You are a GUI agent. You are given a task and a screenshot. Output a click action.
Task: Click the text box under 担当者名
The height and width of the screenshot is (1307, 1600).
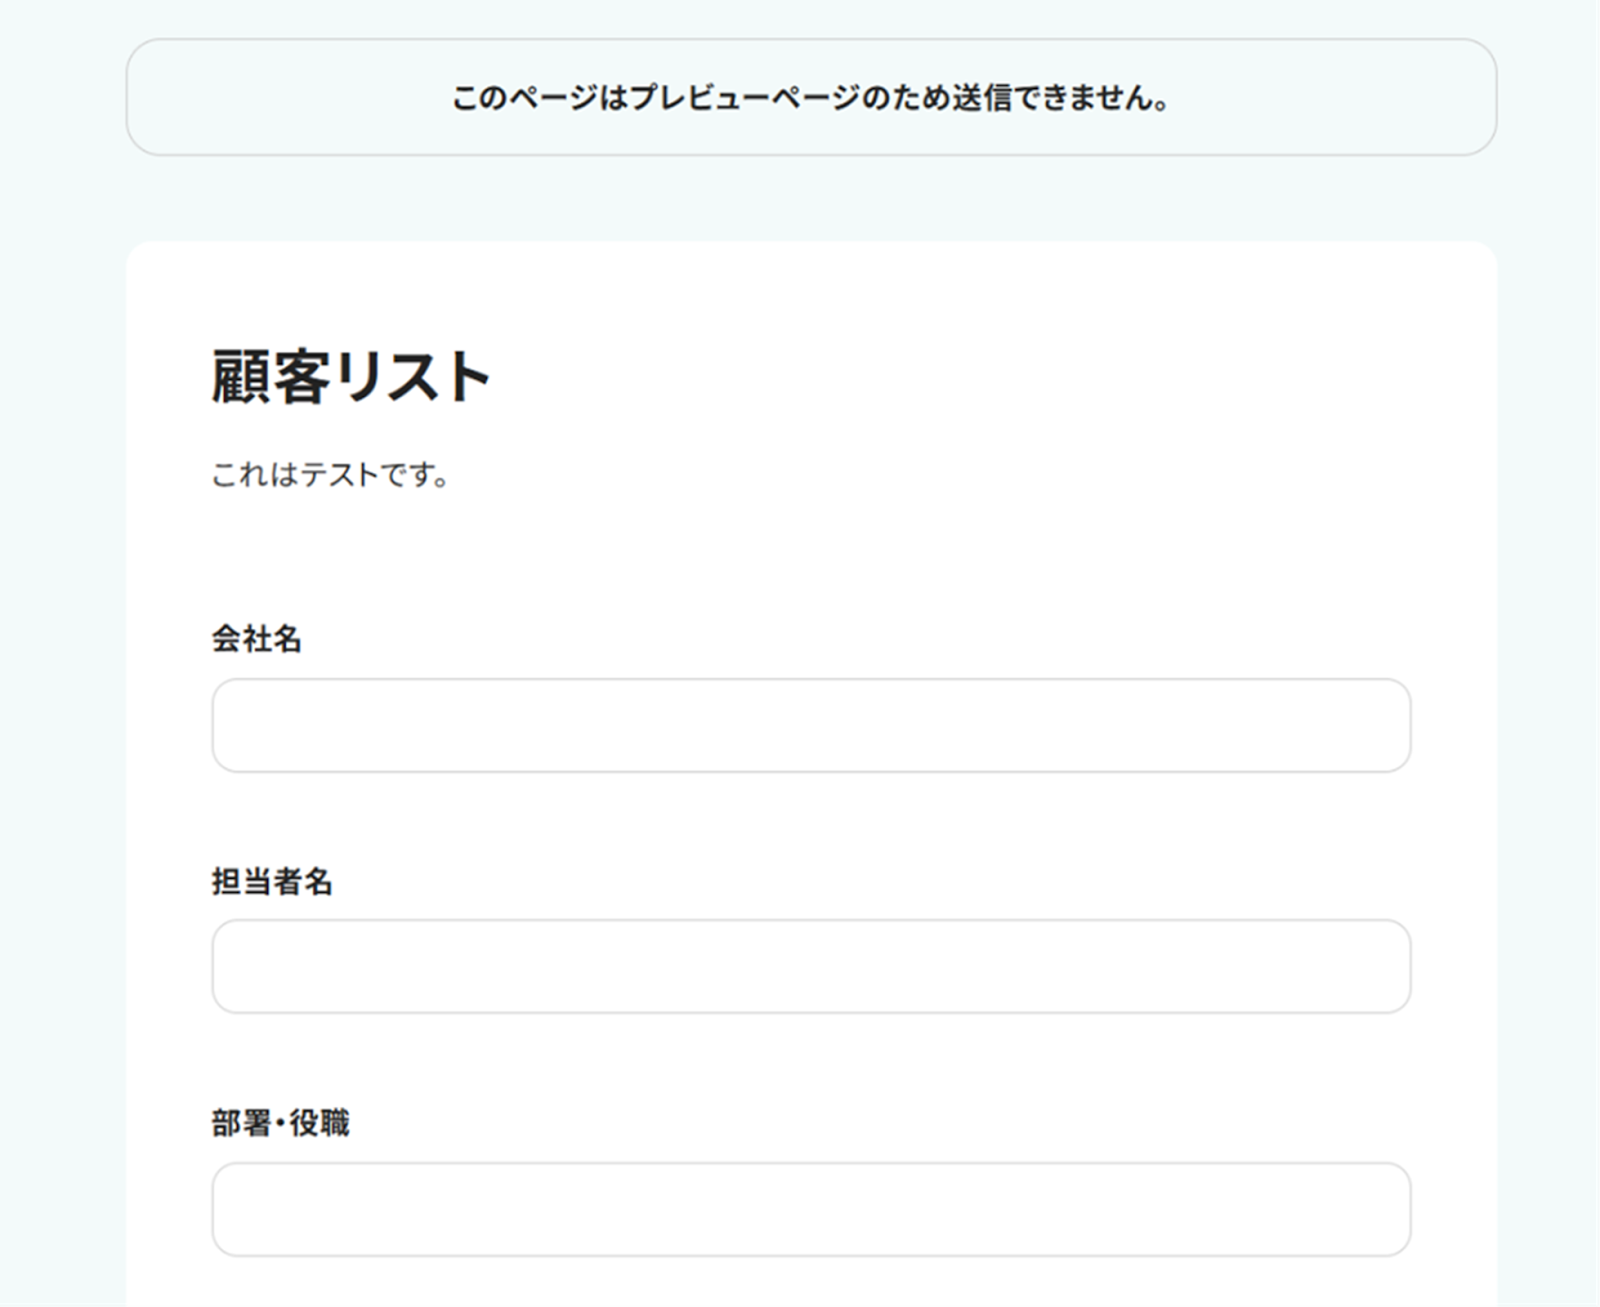811,966
